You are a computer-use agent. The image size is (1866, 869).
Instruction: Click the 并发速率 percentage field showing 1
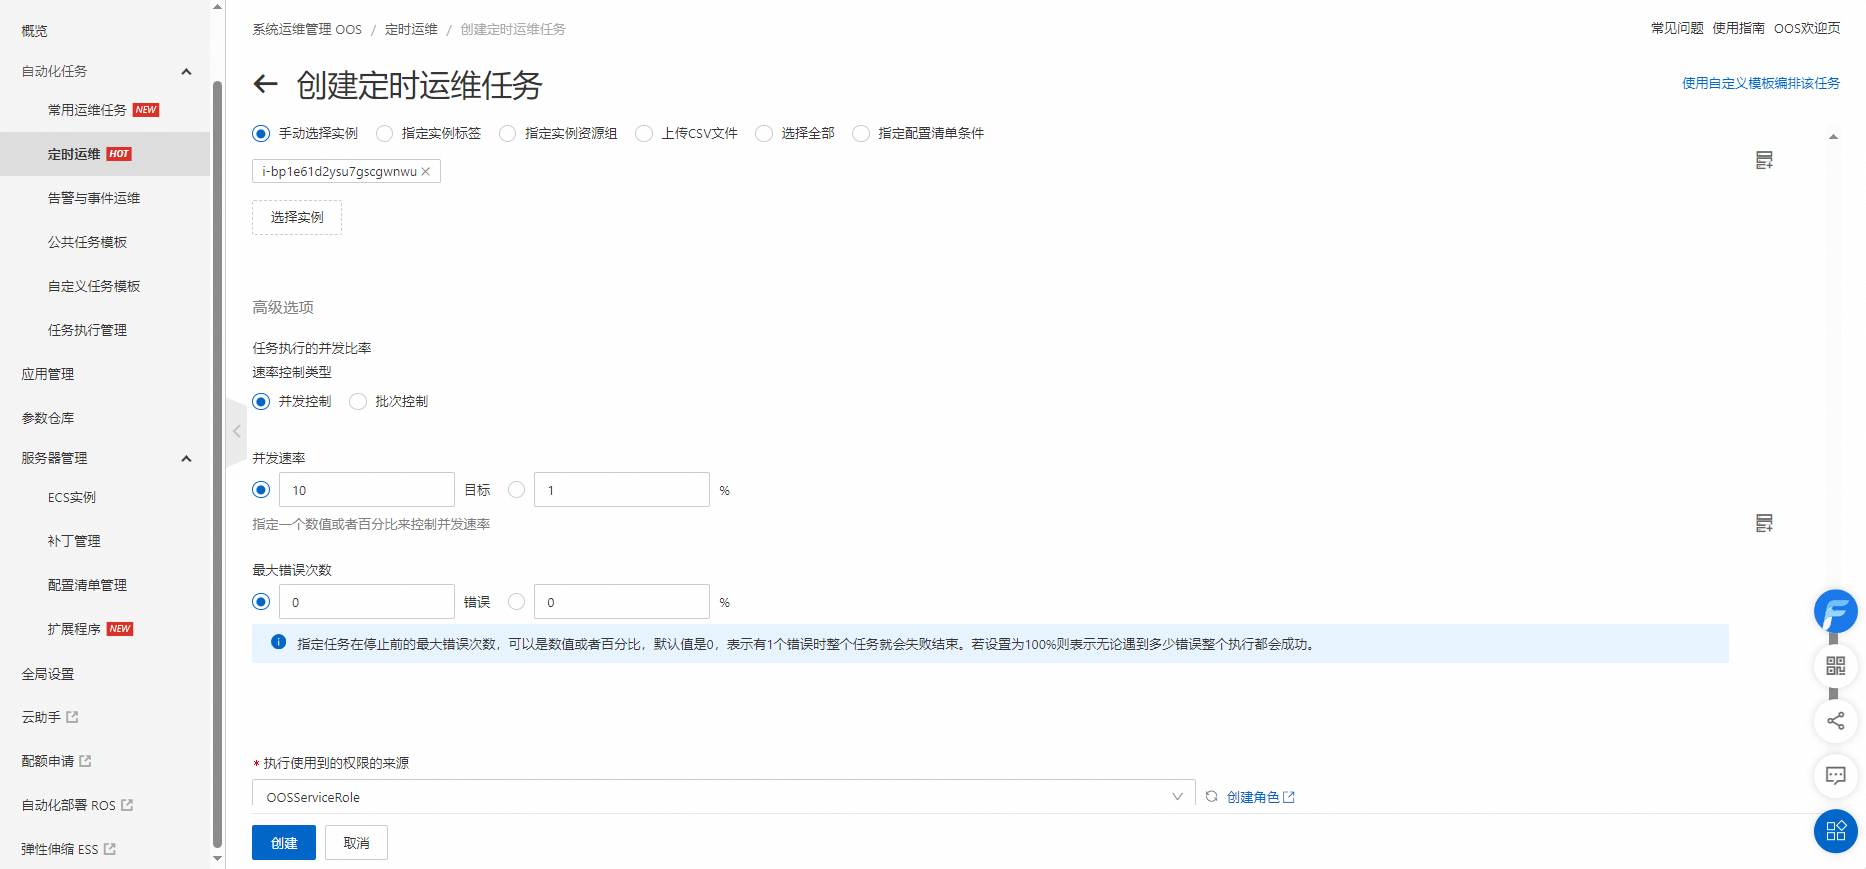point(622,490)
